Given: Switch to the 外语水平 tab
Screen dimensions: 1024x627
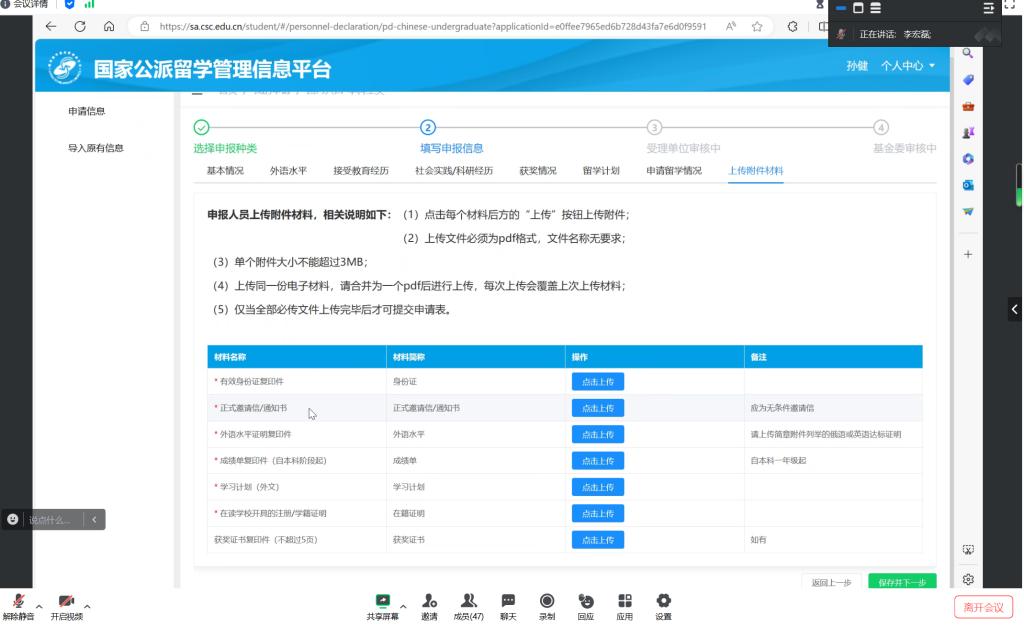Looking at the screenshot, I should tap(288, 171).
